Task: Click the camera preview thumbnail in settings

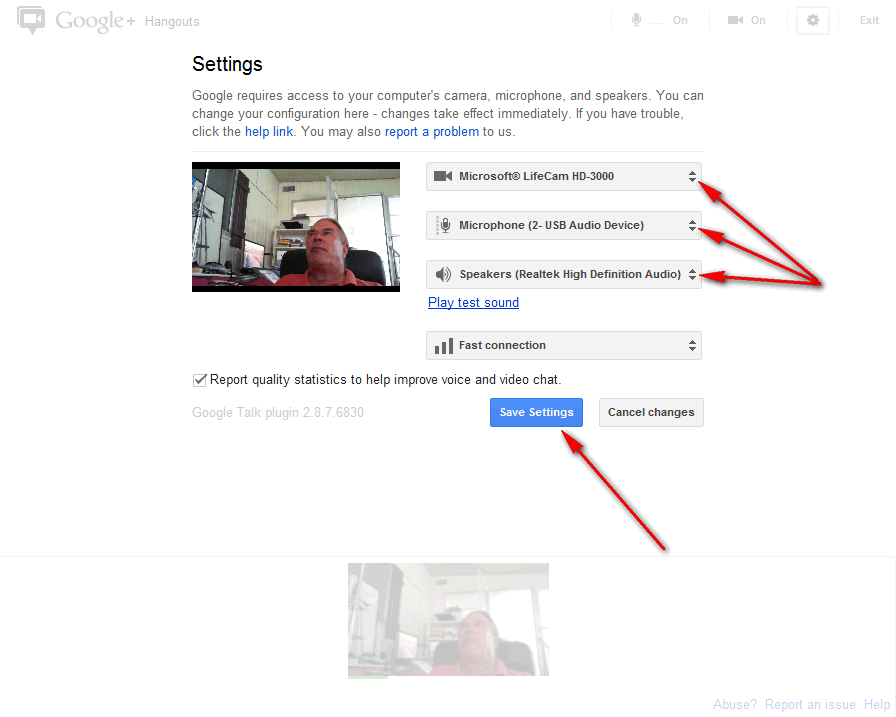Action: (296, 227)
